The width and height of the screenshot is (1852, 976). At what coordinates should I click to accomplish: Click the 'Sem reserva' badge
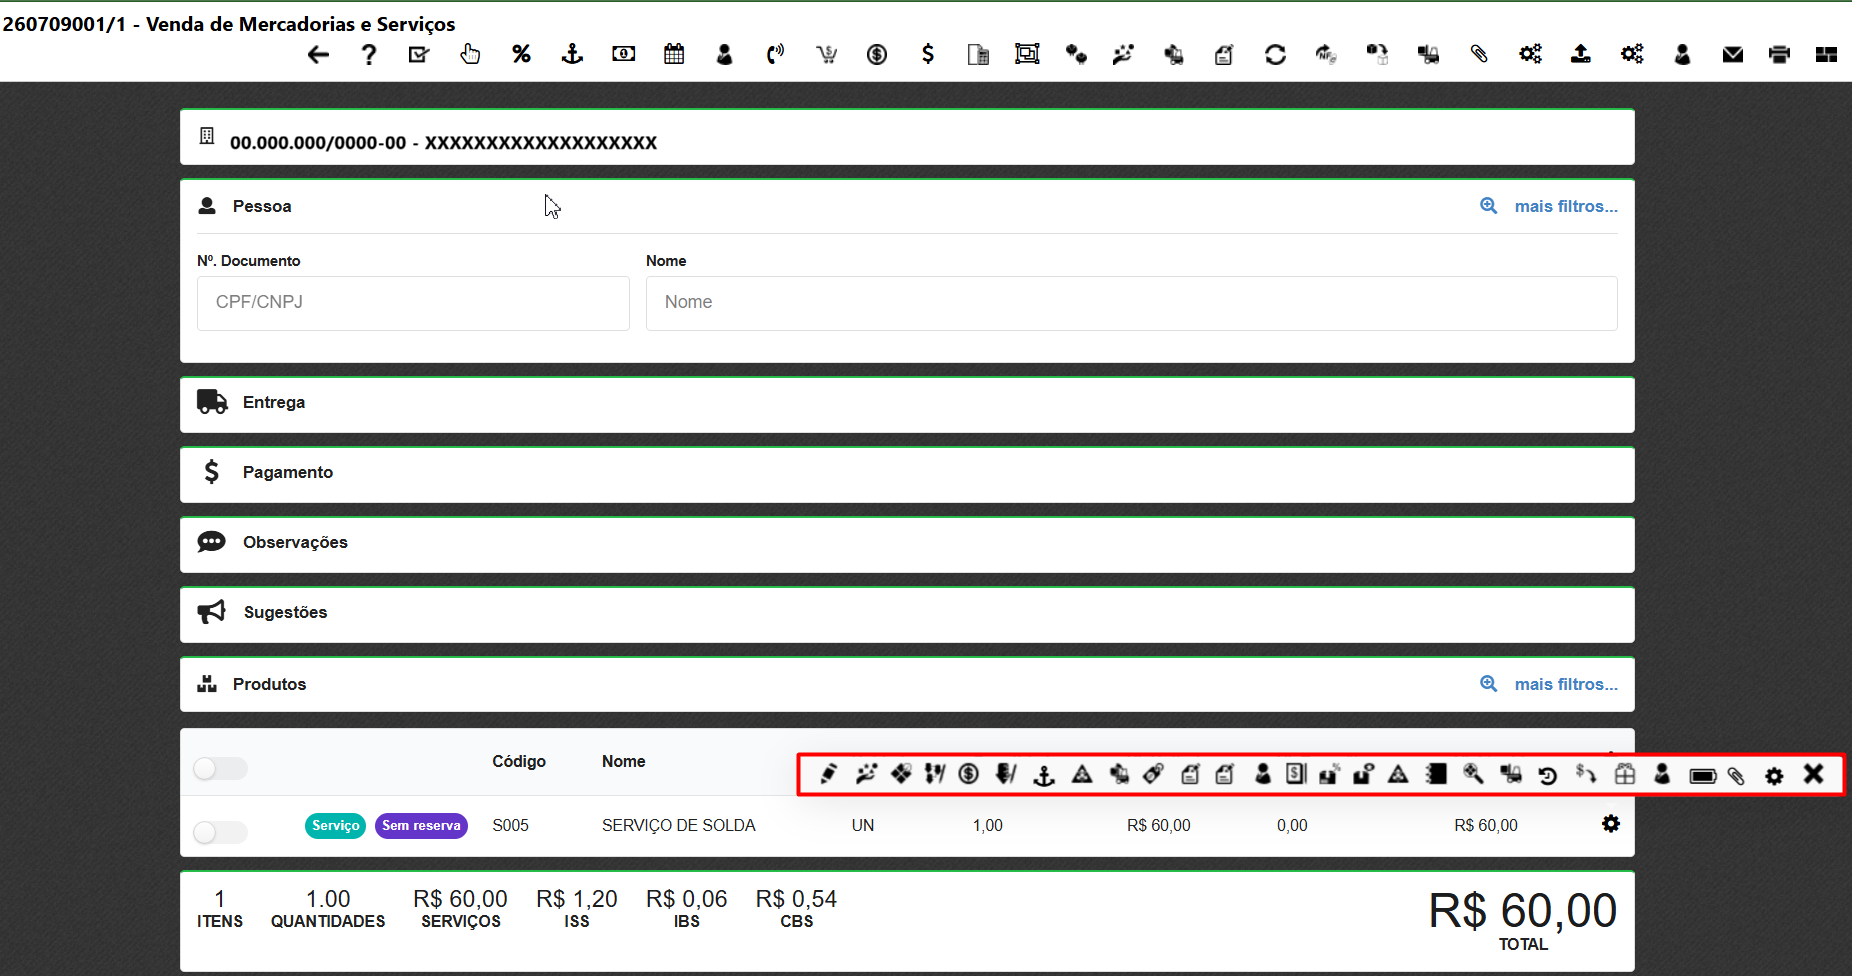coord(421,826)
